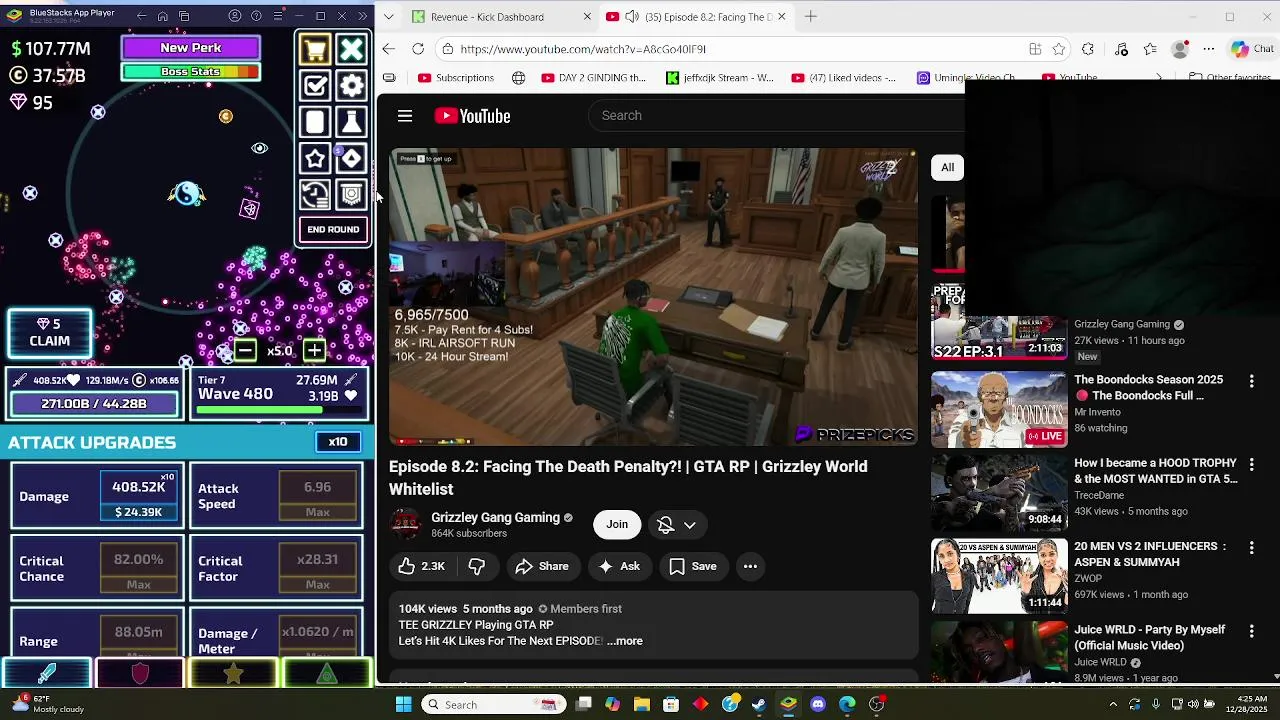This screenshot has width=1280, height=720.
Task: Expand notification bell dropdown
Action: [690, 525]
